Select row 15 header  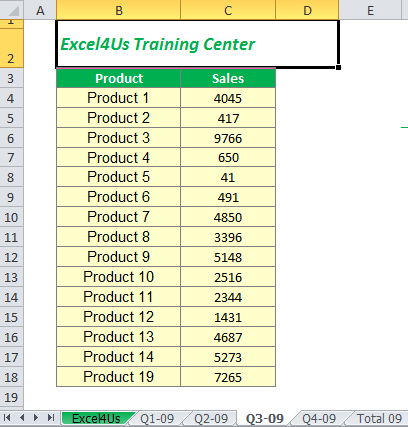11,317
